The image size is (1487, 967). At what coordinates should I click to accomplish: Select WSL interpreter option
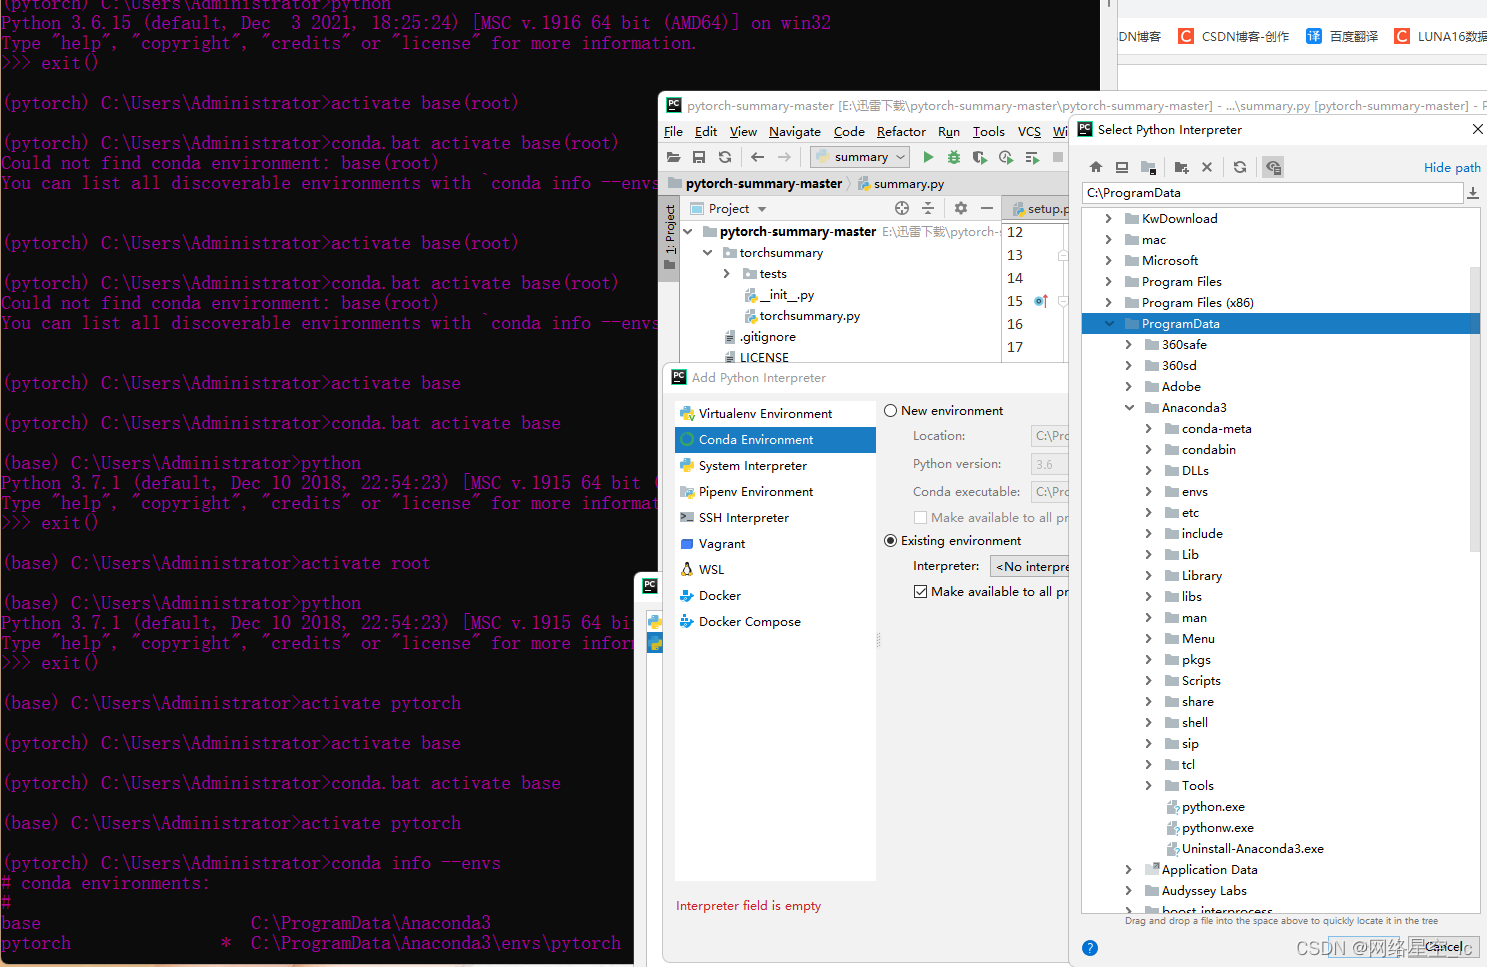[x=775, y=570]
